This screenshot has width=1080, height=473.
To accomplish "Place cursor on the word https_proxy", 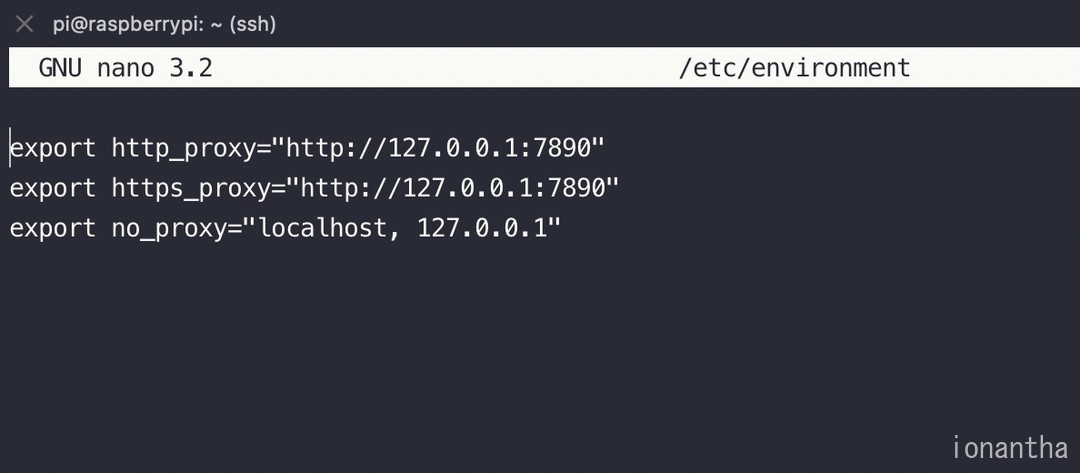I will click(x=191, y=188).
